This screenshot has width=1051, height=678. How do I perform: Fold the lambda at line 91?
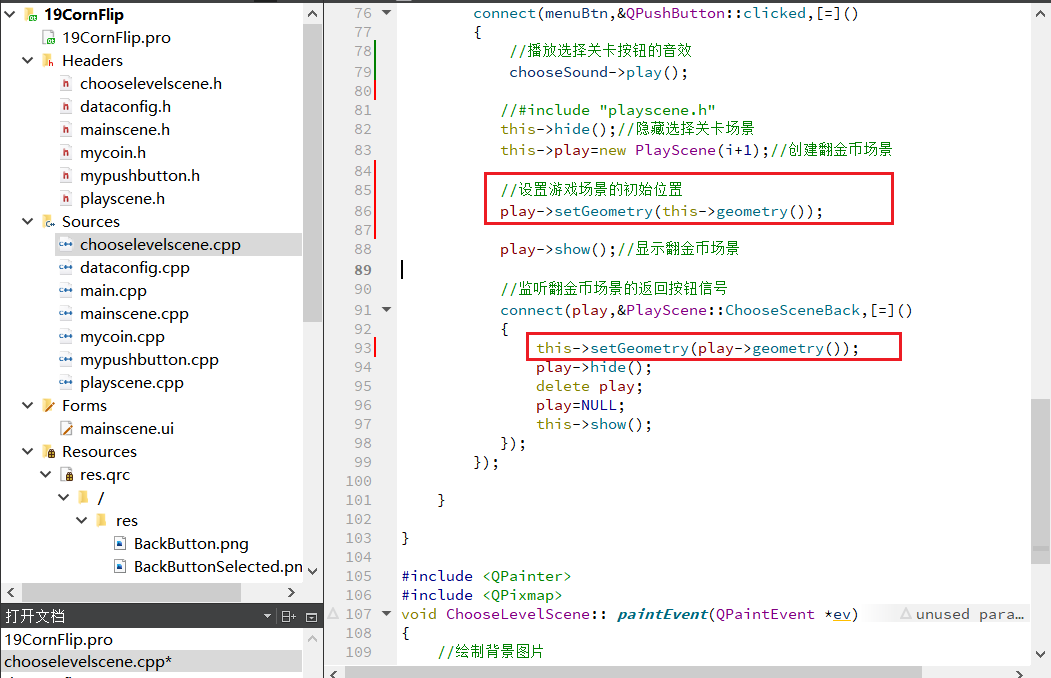(387, 310)
